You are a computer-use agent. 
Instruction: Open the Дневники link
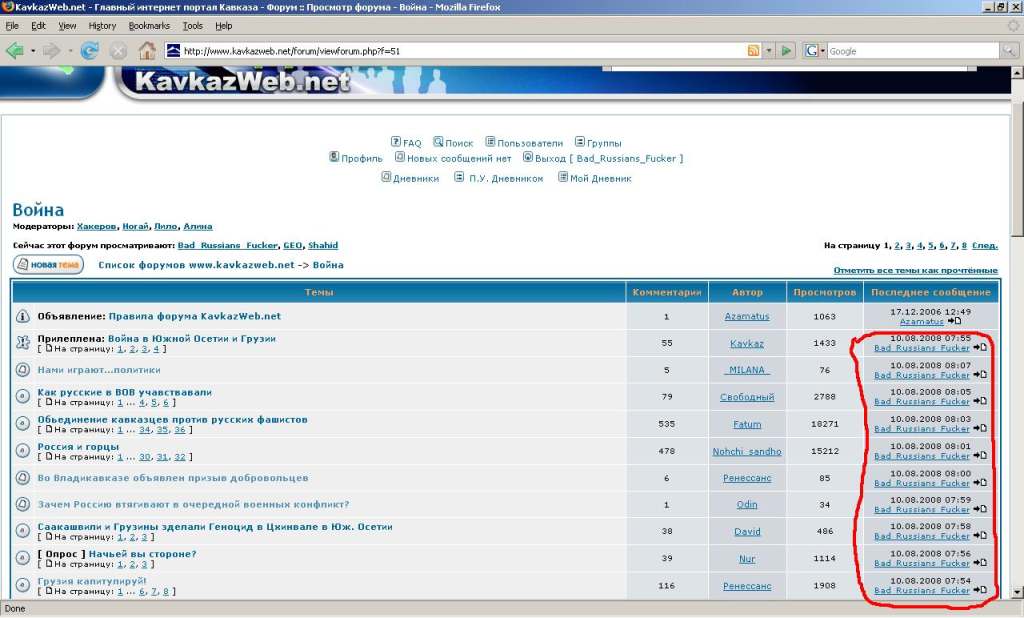(415, 178)
